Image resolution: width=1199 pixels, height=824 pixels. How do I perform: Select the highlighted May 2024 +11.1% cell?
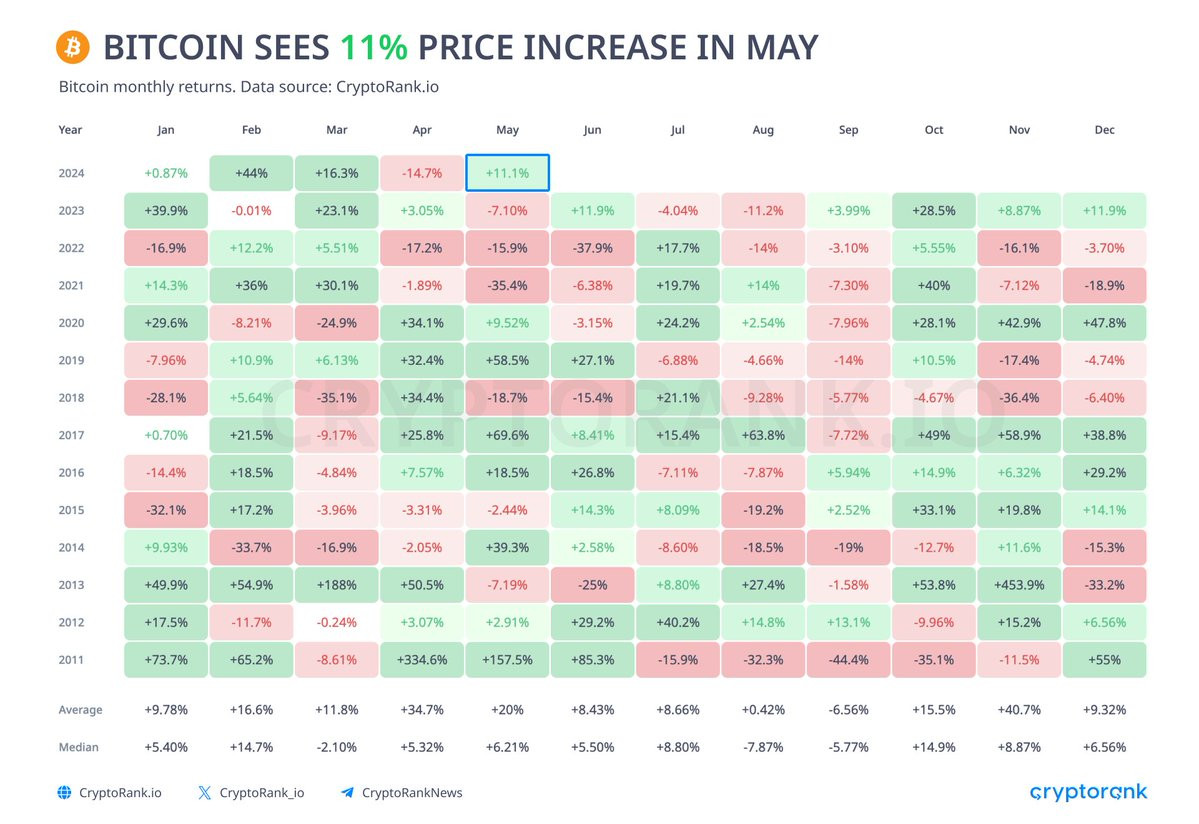point(508,173)
